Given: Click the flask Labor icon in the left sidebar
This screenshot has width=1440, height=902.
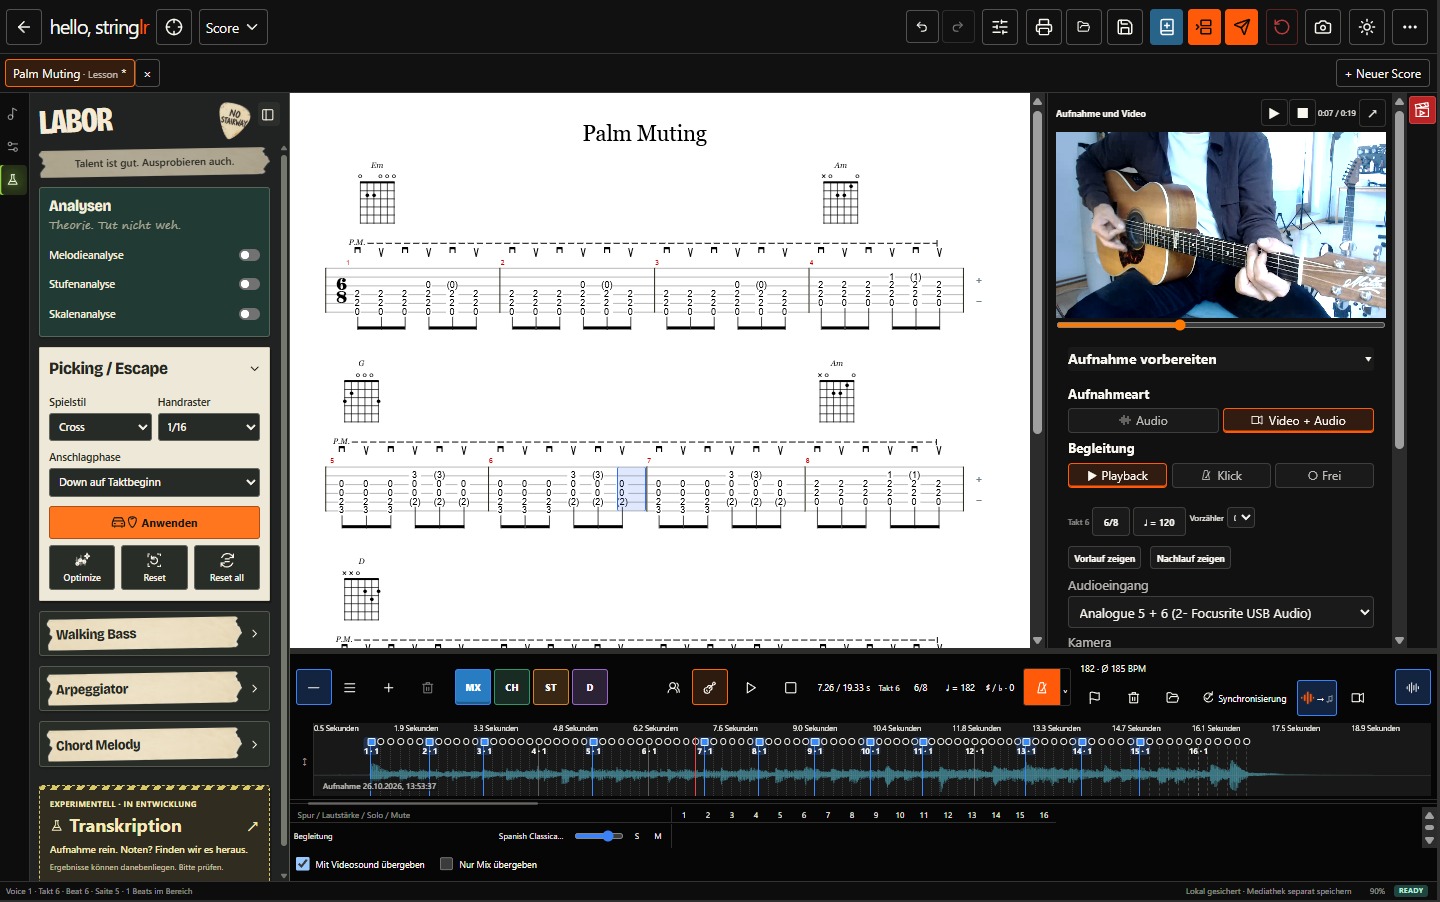Looking at the screenshot, I should 13,180.
